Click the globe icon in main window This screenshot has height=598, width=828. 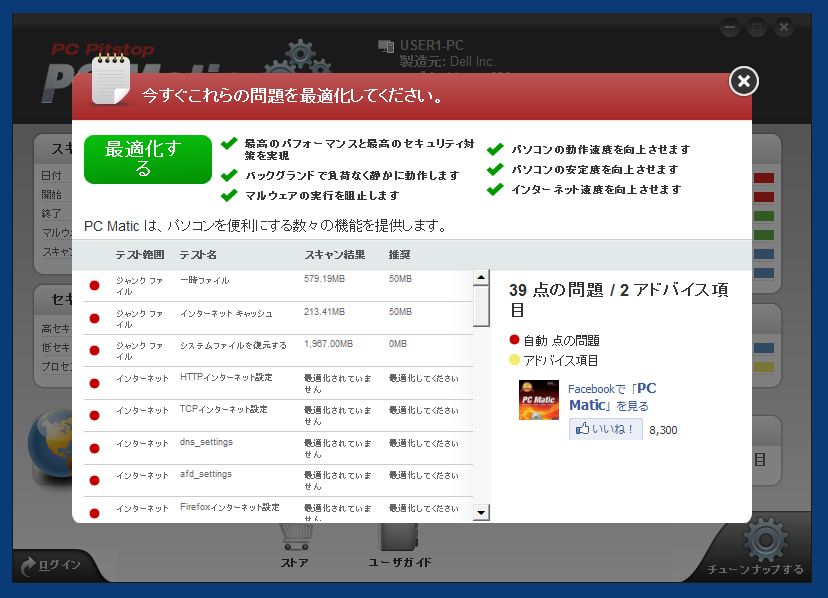50,445
